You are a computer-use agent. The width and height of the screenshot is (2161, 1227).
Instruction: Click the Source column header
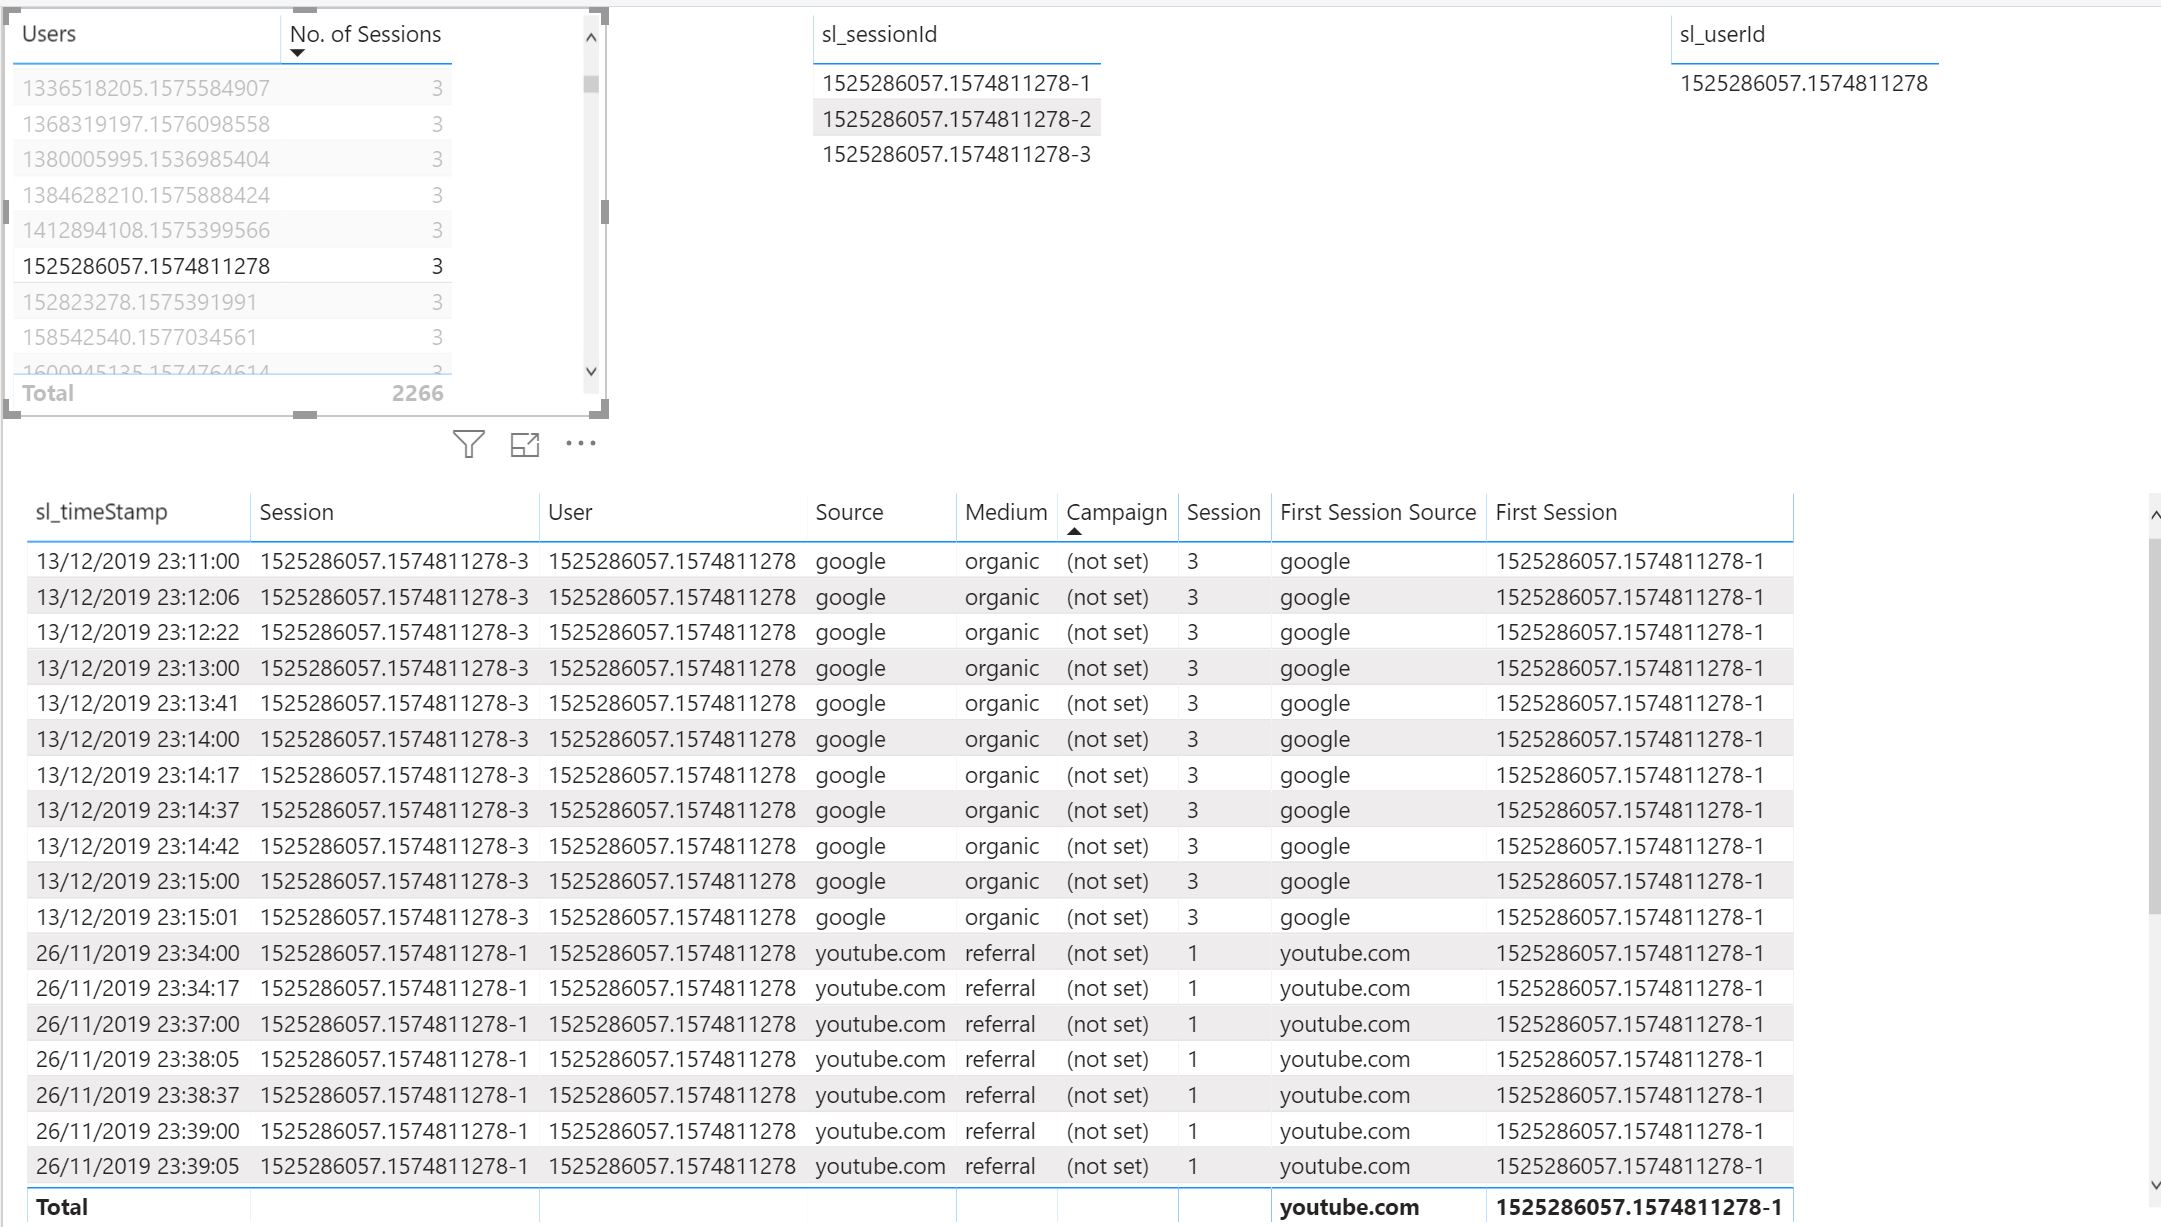849,512
